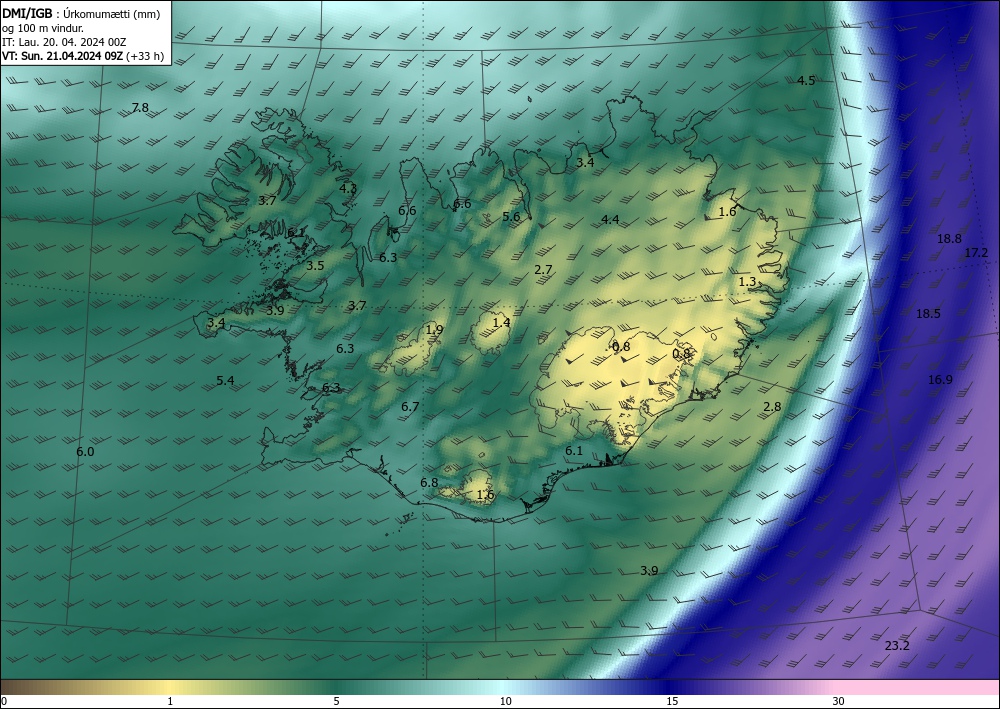1000x709 pixels.
Task: Click the 6.7 value on the map
Action: pos(410,406)
